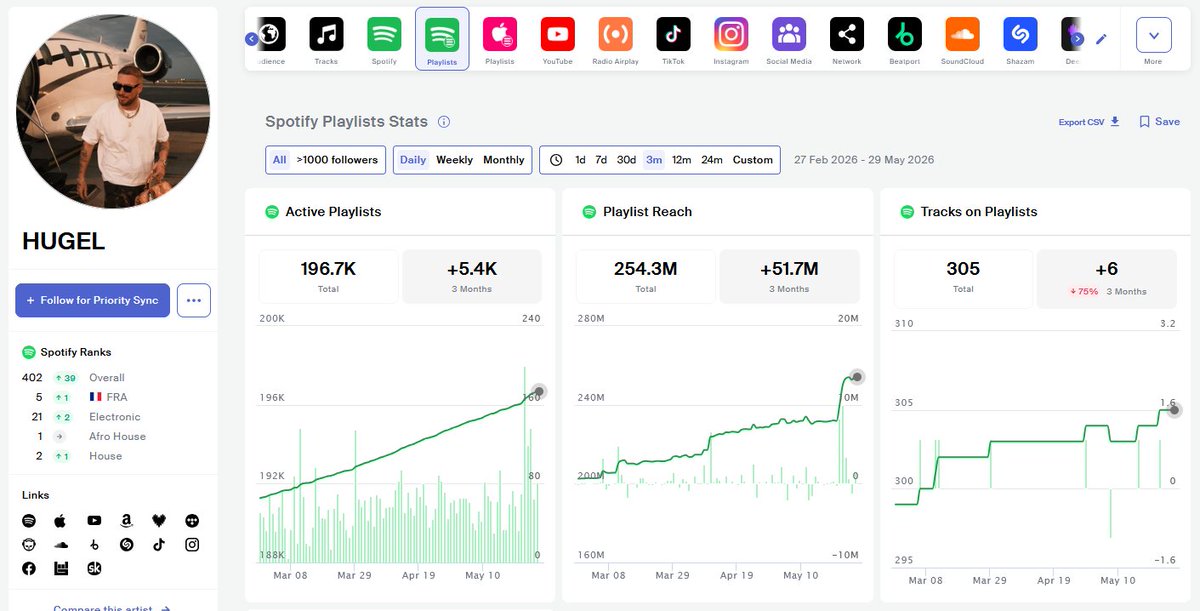This screenshot has width=1200, height=611.
Task: Switch chart granularity to Weekly
Action: 454,160
